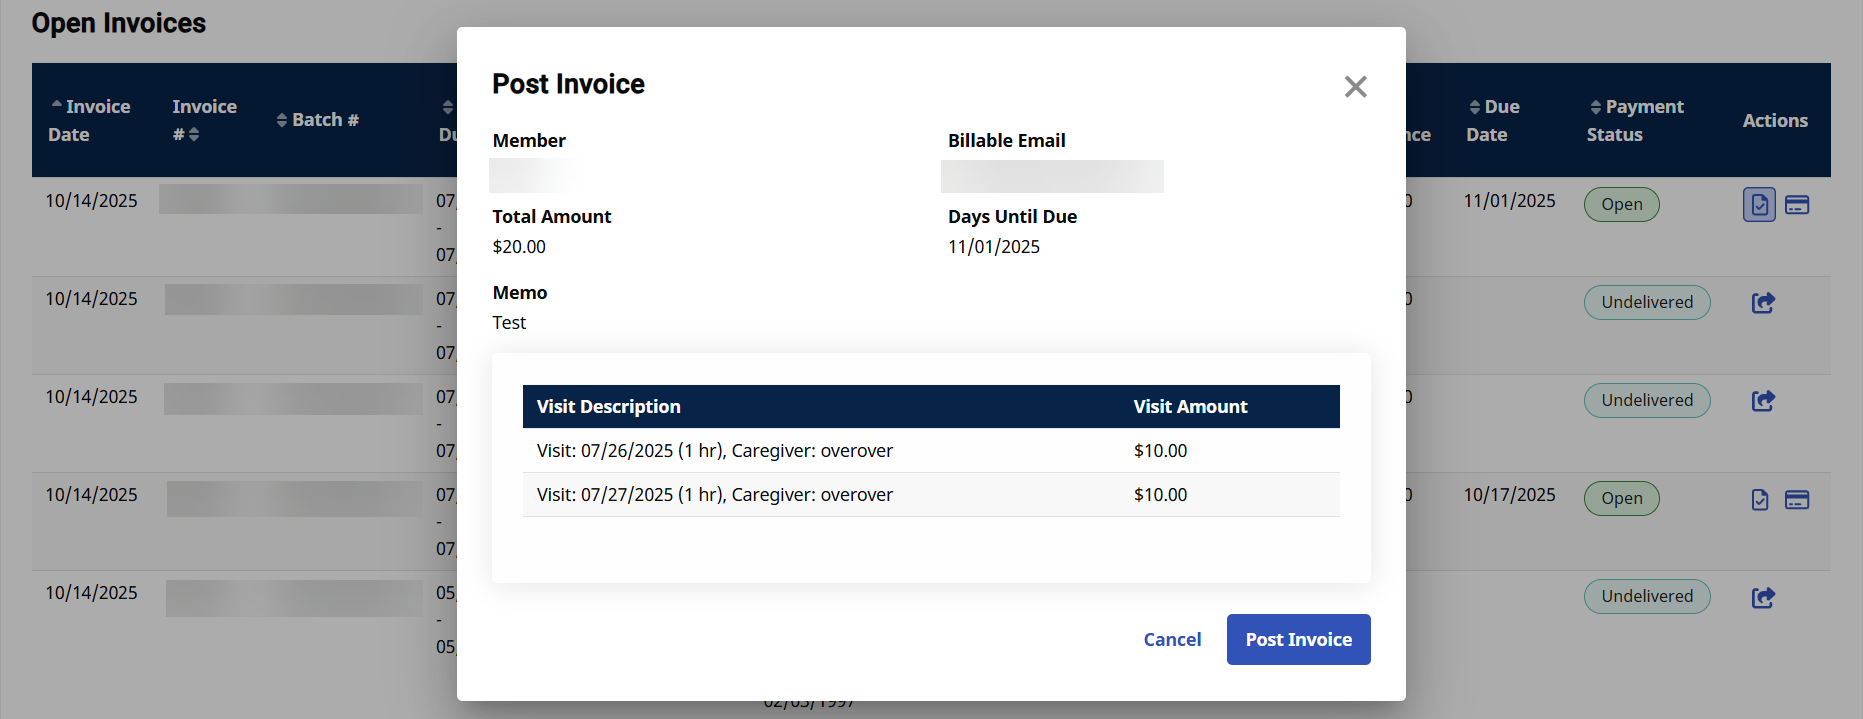Click the Post Invoice confirm button
Image resolution: width=1863 pixels, height=719 pixels.
[x=1297, y=639]
